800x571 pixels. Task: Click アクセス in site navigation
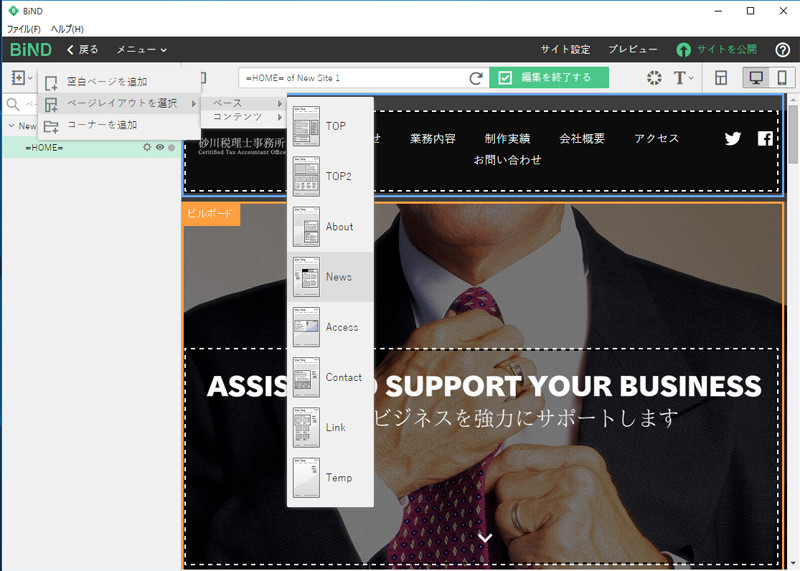click(657, 138)
